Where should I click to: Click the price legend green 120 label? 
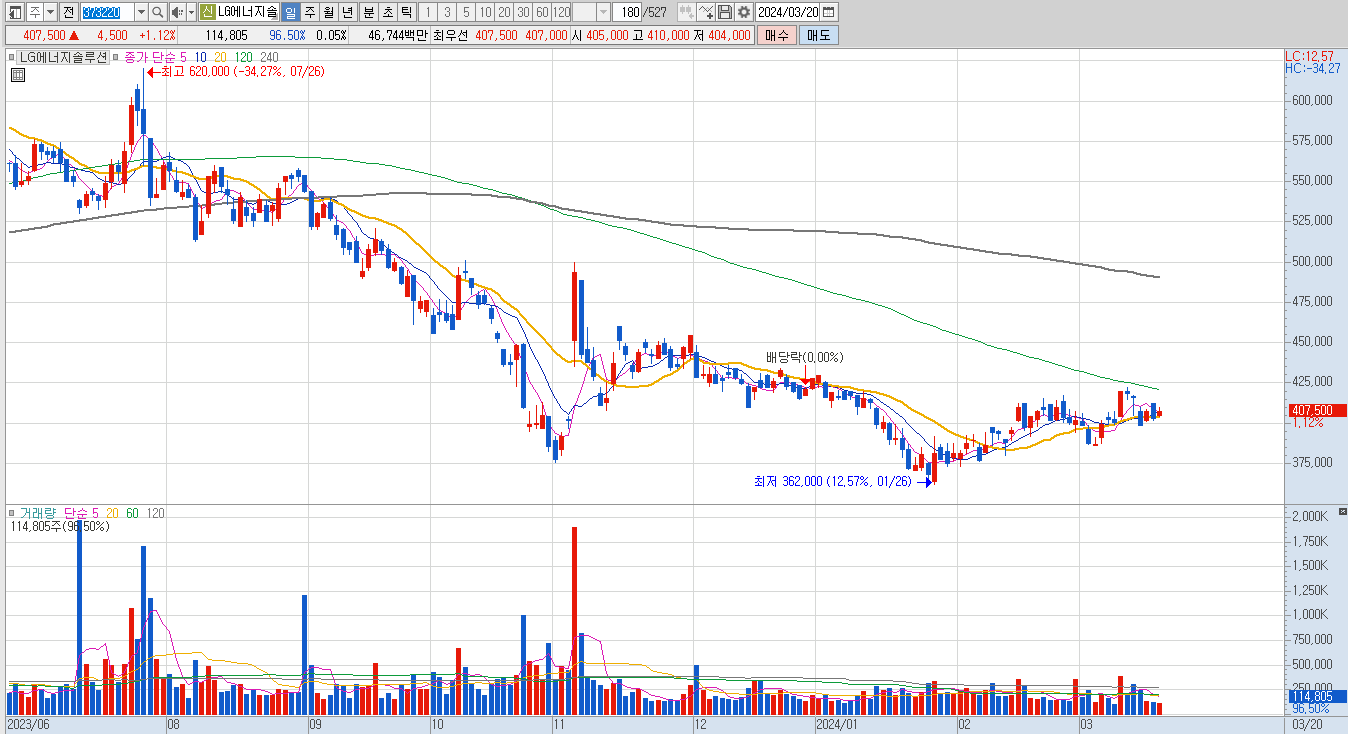(x=245, y=57)
